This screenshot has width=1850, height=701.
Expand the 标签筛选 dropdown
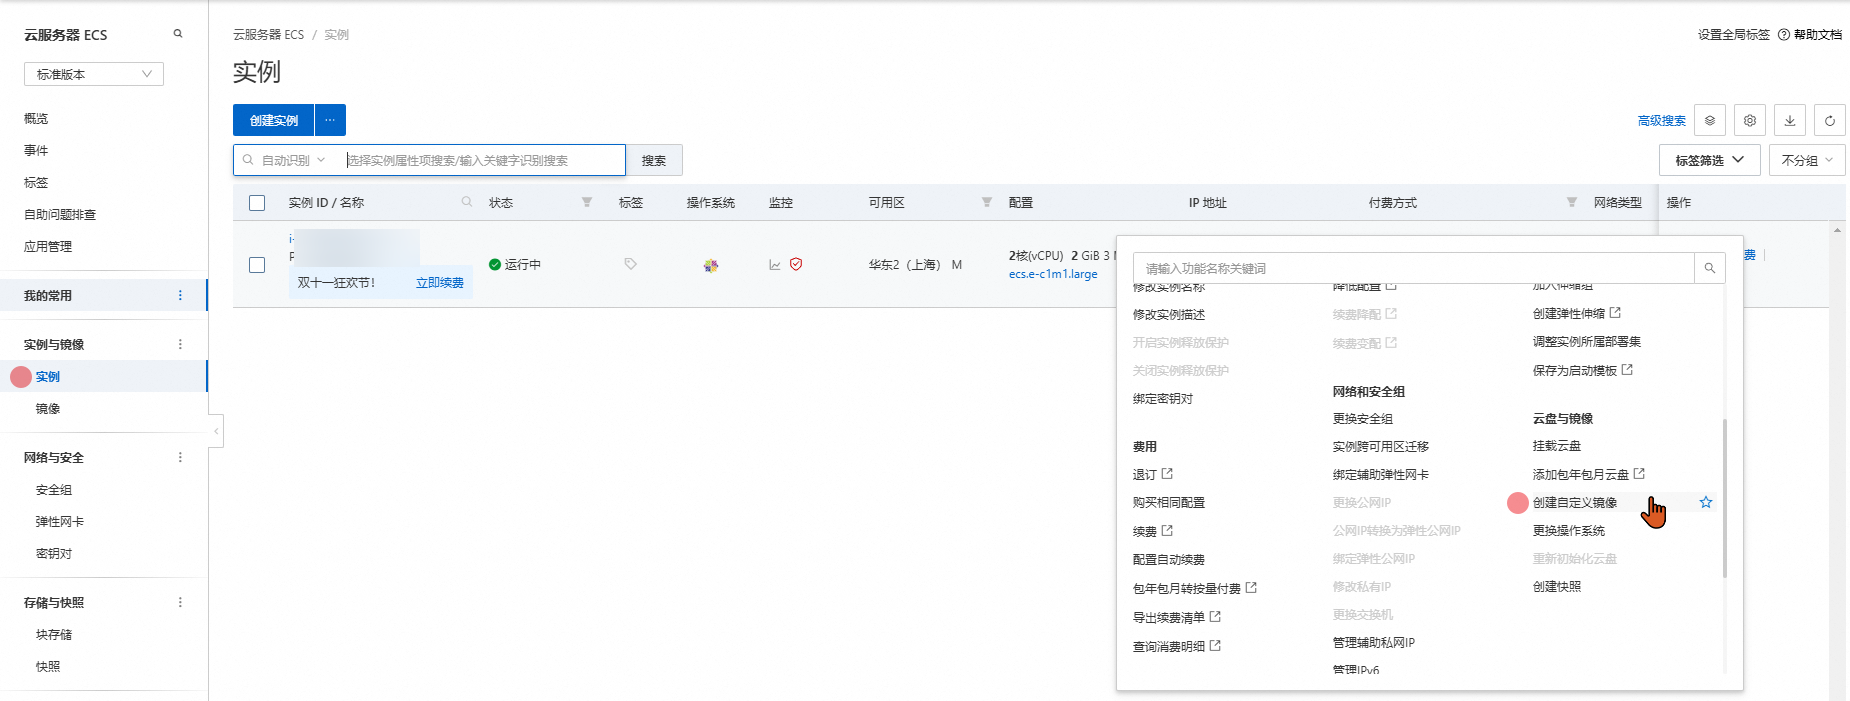1709,160
